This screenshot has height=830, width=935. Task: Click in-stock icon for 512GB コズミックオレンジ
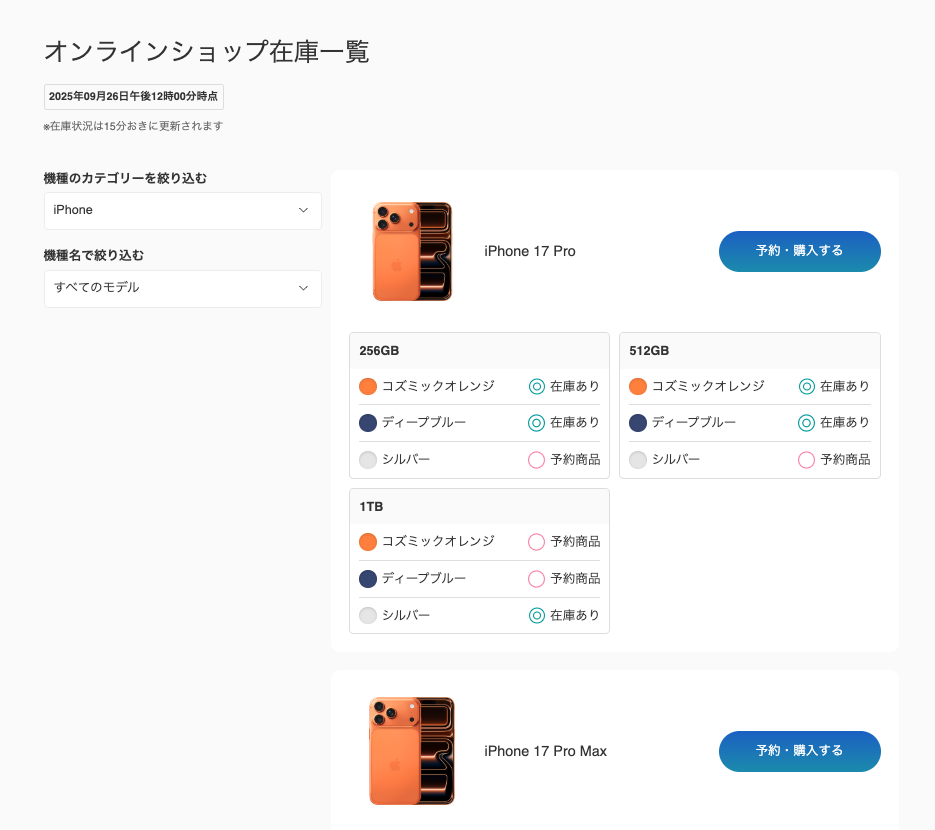coord(807,386)
